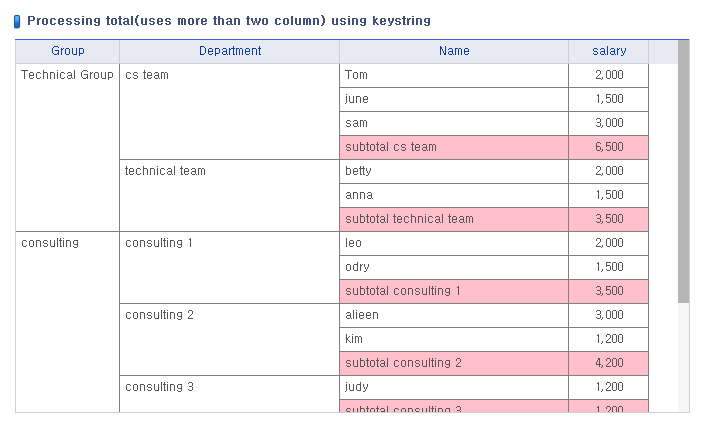Select the subtotal technical team cell

[454, 219]
